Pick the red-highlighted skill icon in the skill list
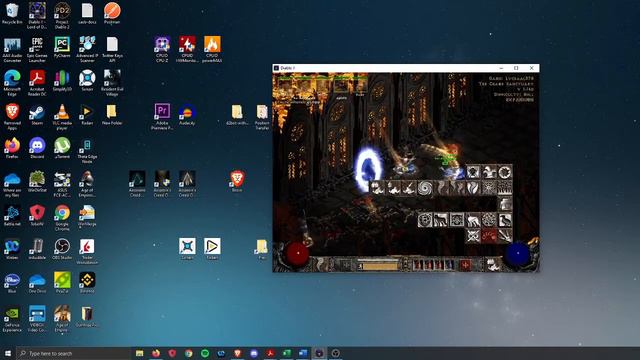The width and height of the screenshot is (640, 360). (489, 236)
